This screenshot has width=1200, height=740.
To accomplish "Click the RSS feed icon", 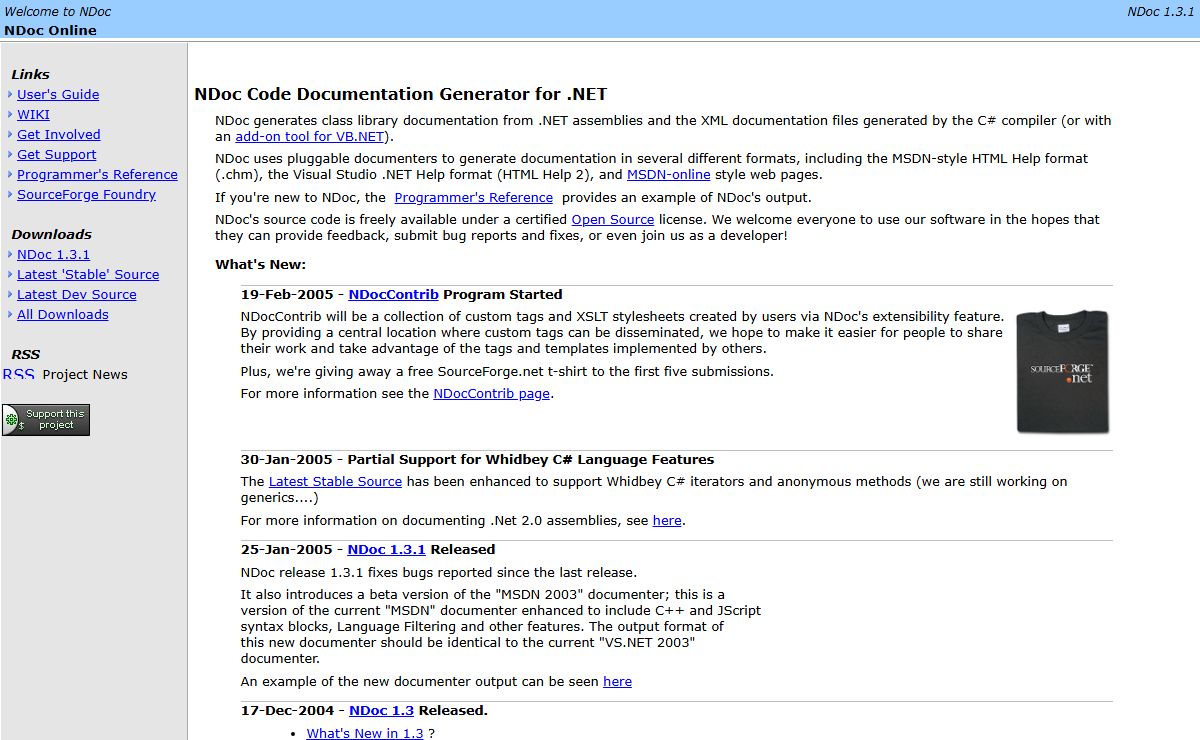I will pos(18,374).
